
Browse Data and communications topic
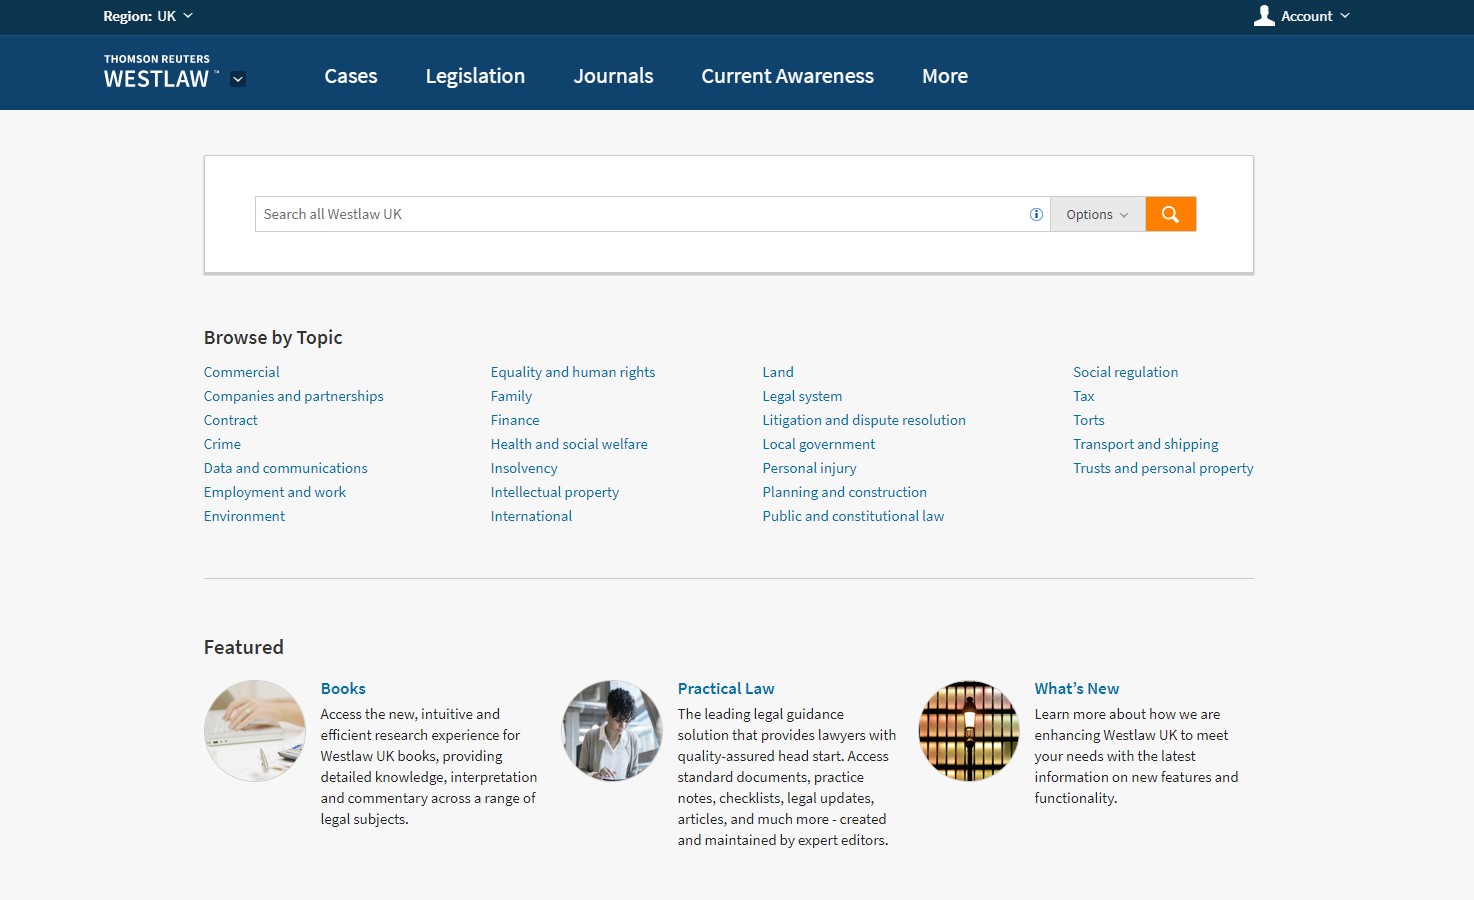[x=286, y=468]
